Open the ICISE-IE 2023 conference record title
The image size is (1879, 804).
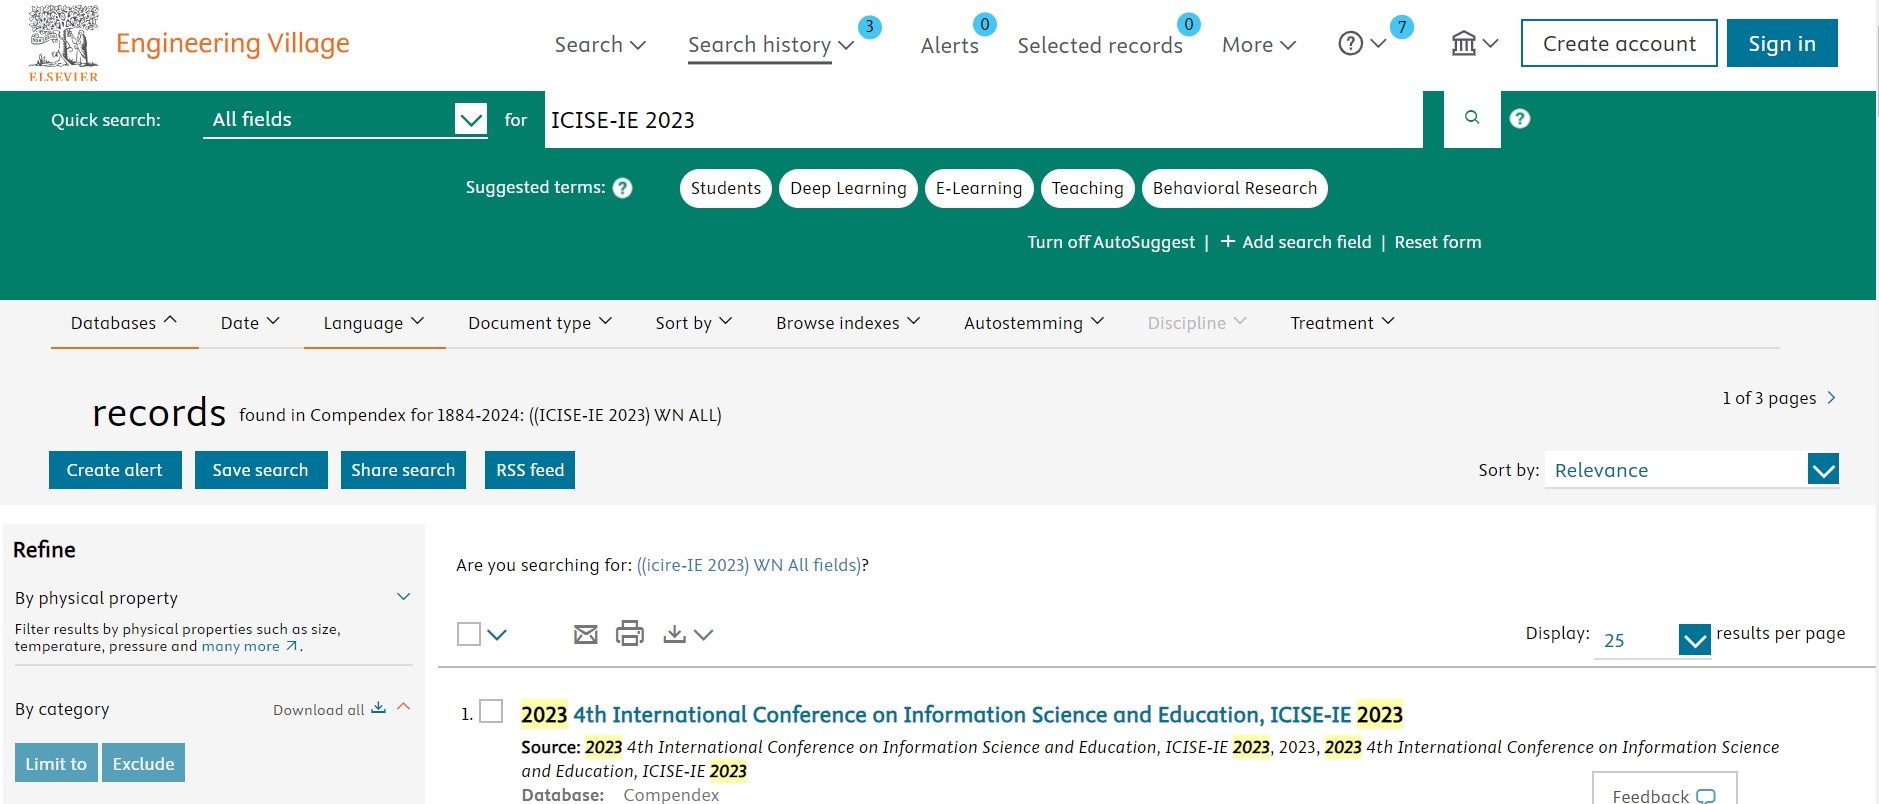point(962,714)
